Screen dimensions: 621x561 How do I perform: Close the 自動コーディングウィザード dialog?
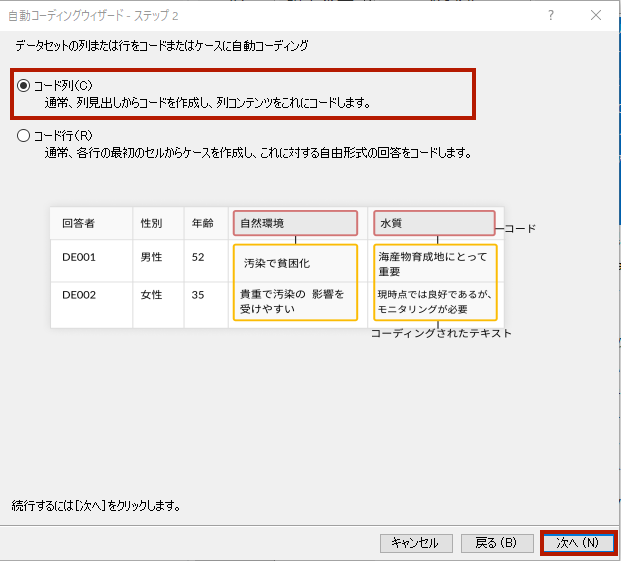[x=596, y=15]
